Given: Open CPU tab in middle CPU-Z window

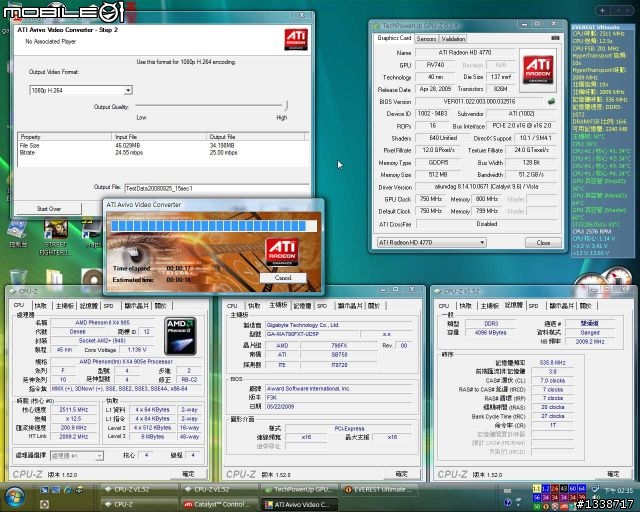Looking at the screenshot, I should click(232, 305).
